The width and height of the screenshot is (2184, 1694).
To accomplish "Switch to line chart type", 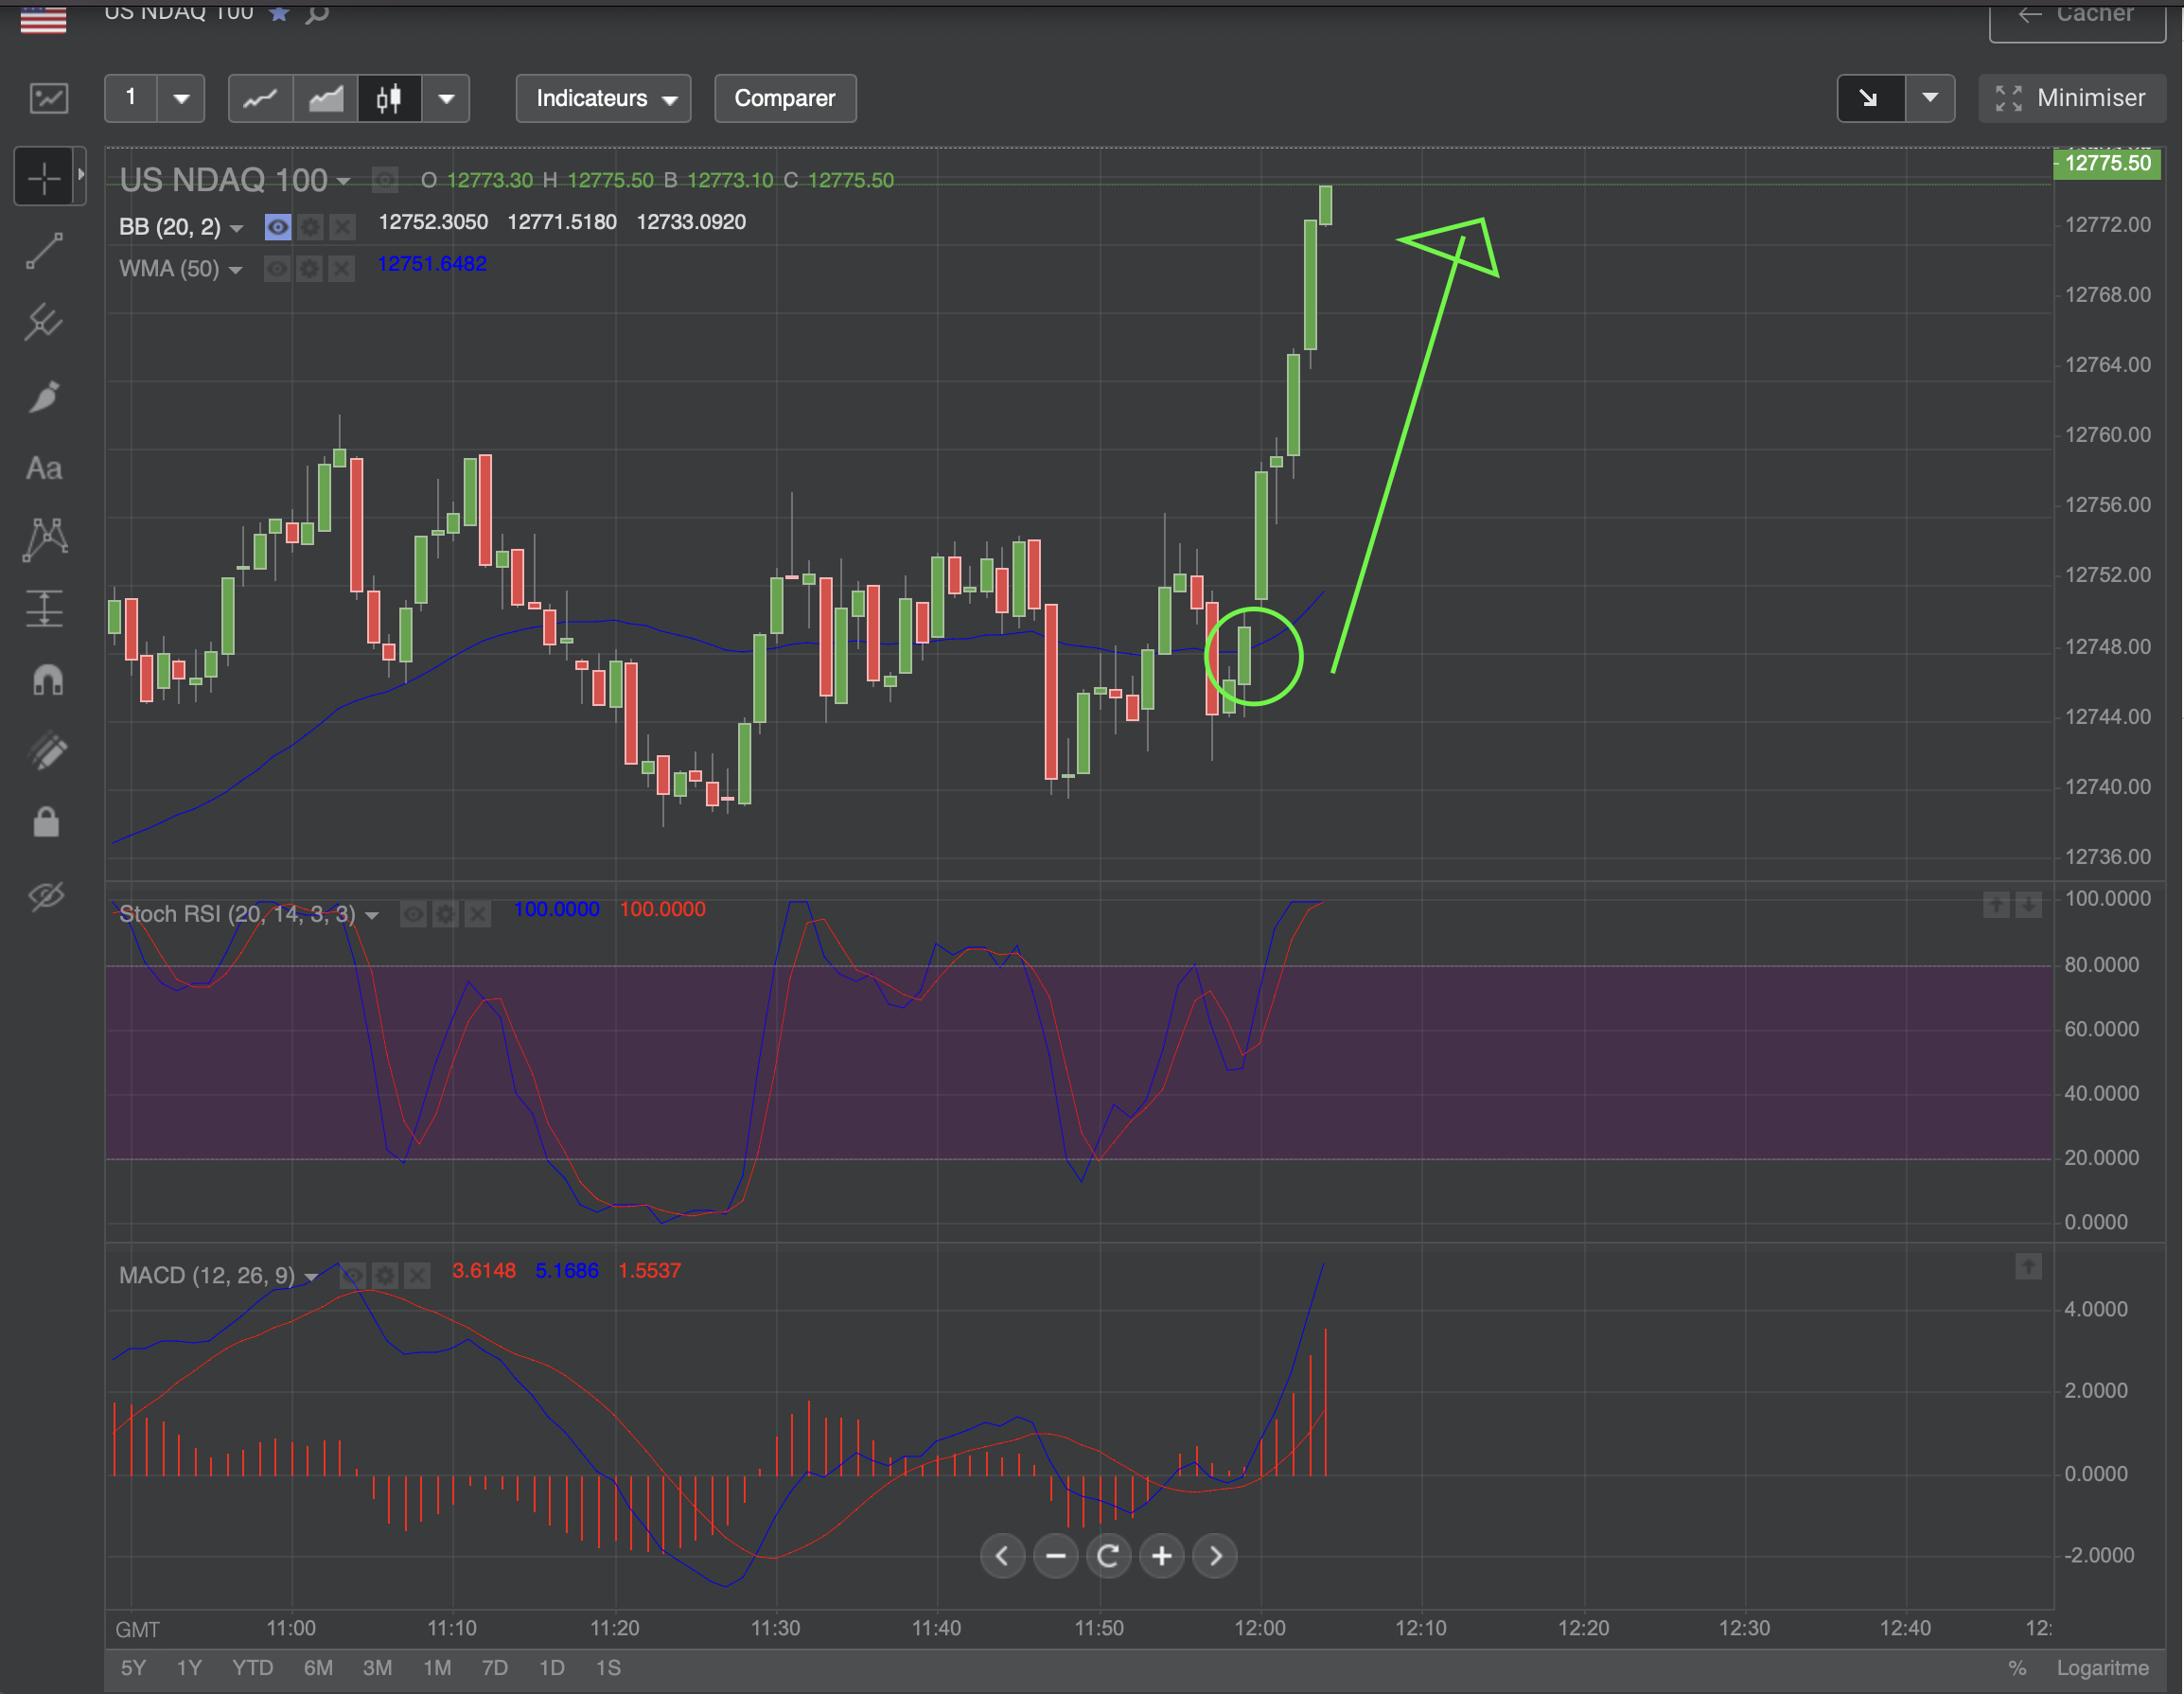I will [261, 98].
